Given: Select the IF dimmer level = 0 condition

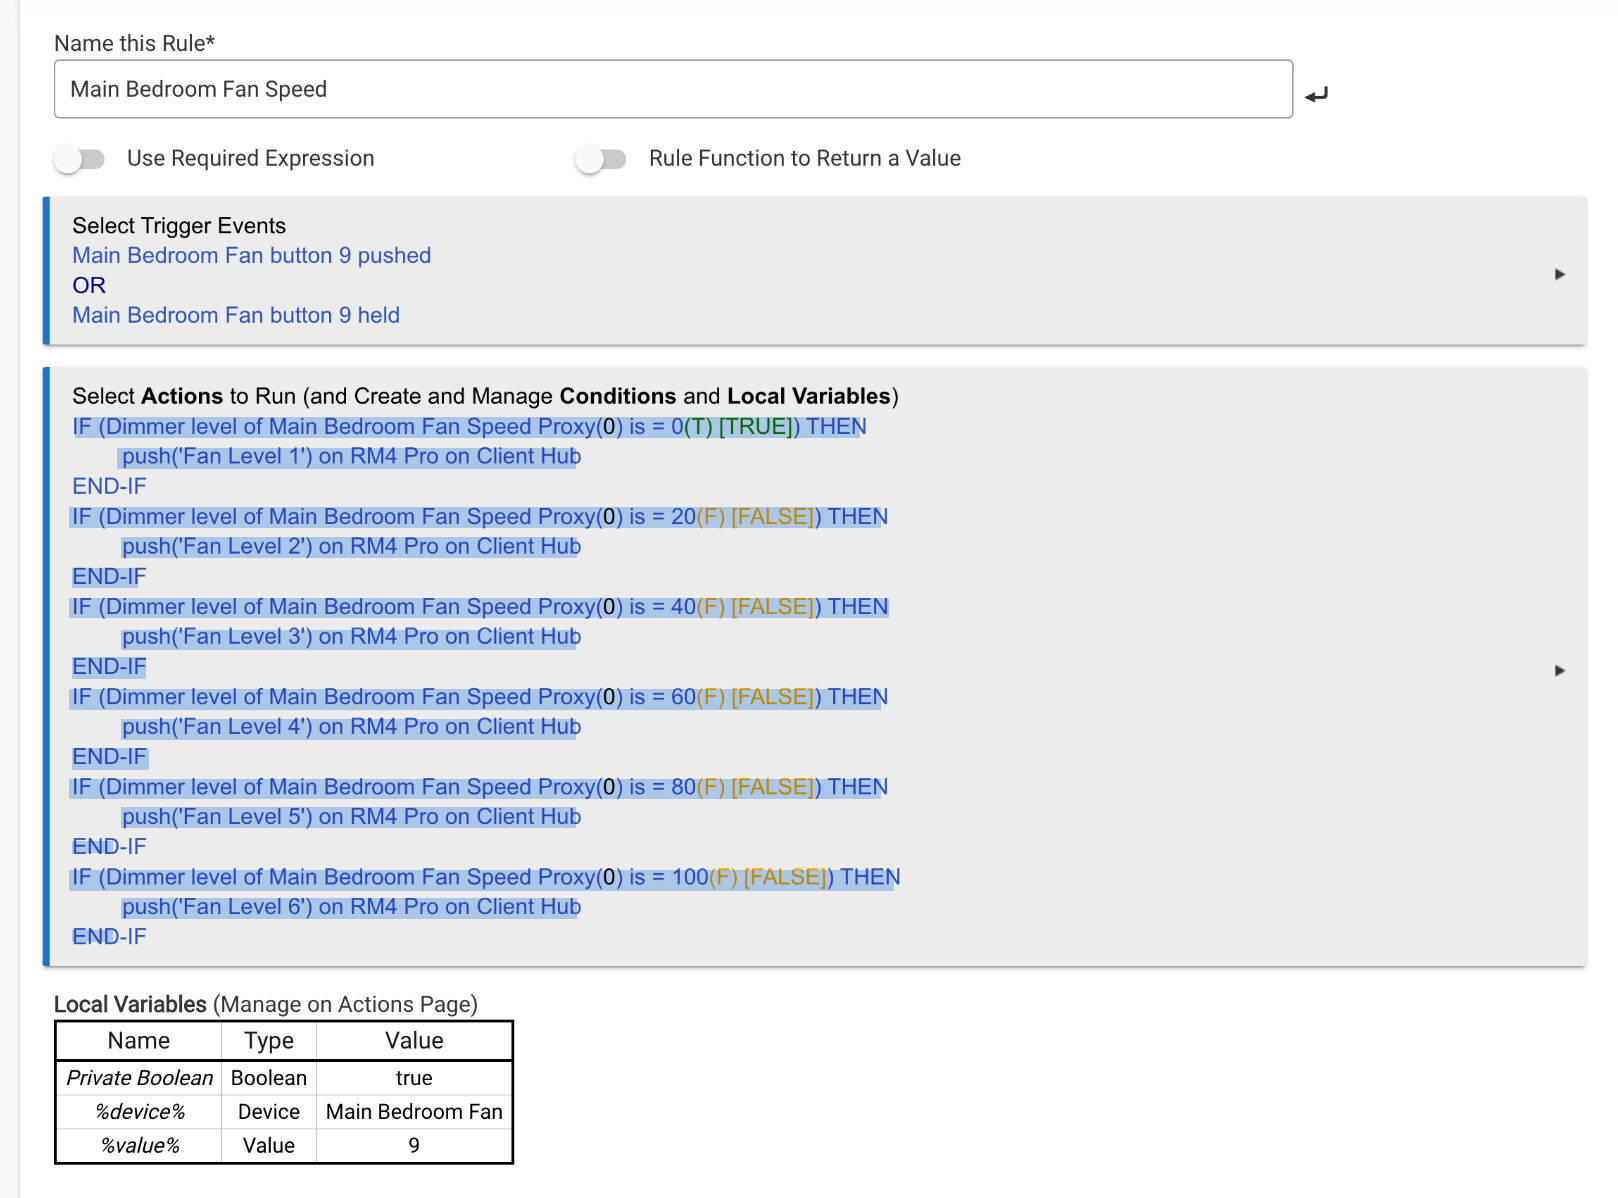Looking at the screenshot, I should (x=468, y=427).
